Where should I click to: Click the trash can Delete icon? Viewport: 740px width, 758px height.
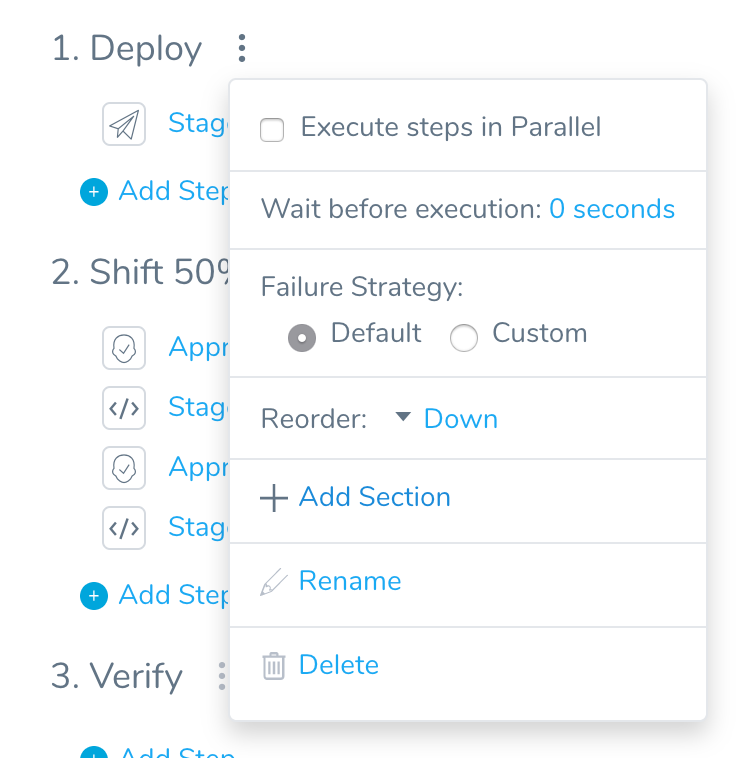click(274, 666)
